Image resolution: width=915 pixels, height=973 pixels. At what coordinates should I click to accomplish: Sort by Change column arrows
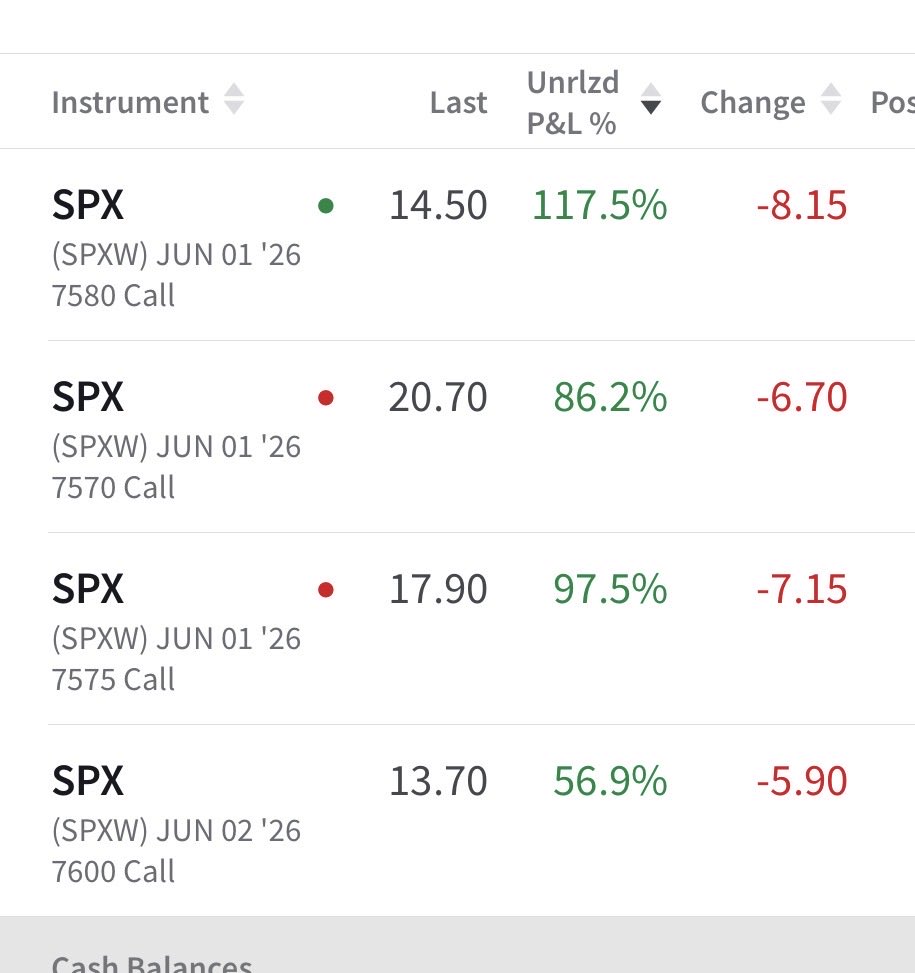click(x=831, y=99)
